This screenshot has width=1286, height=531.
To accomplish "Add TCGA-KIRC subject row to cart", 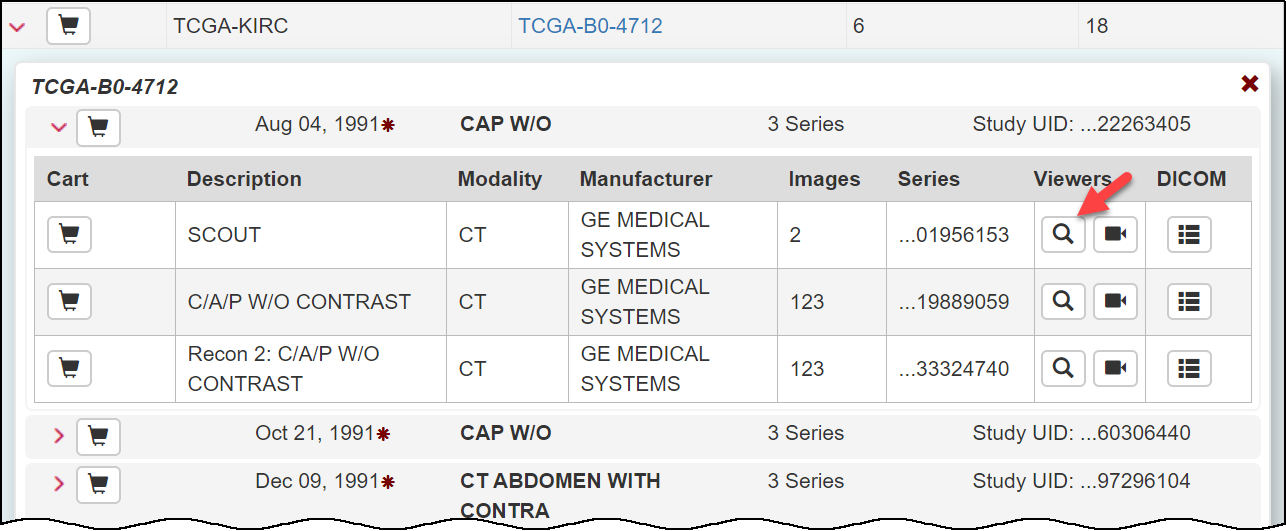I will click(x=68, y=26).
